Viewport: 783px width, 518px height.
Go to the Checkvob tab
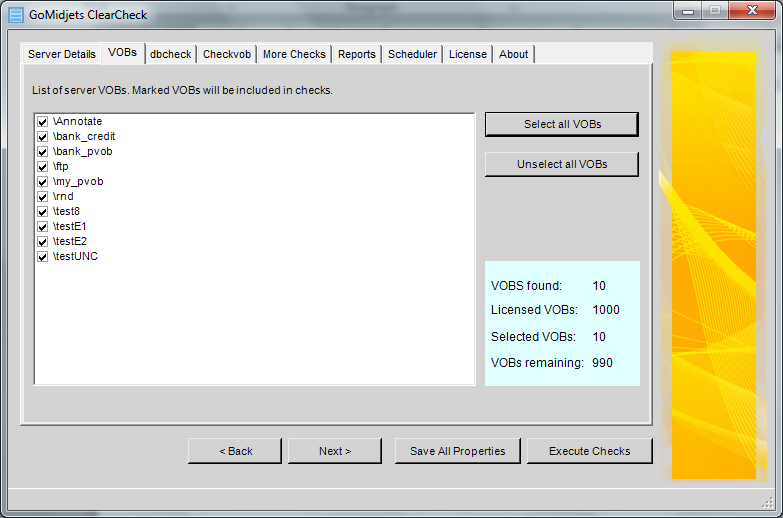click(227, 54)
